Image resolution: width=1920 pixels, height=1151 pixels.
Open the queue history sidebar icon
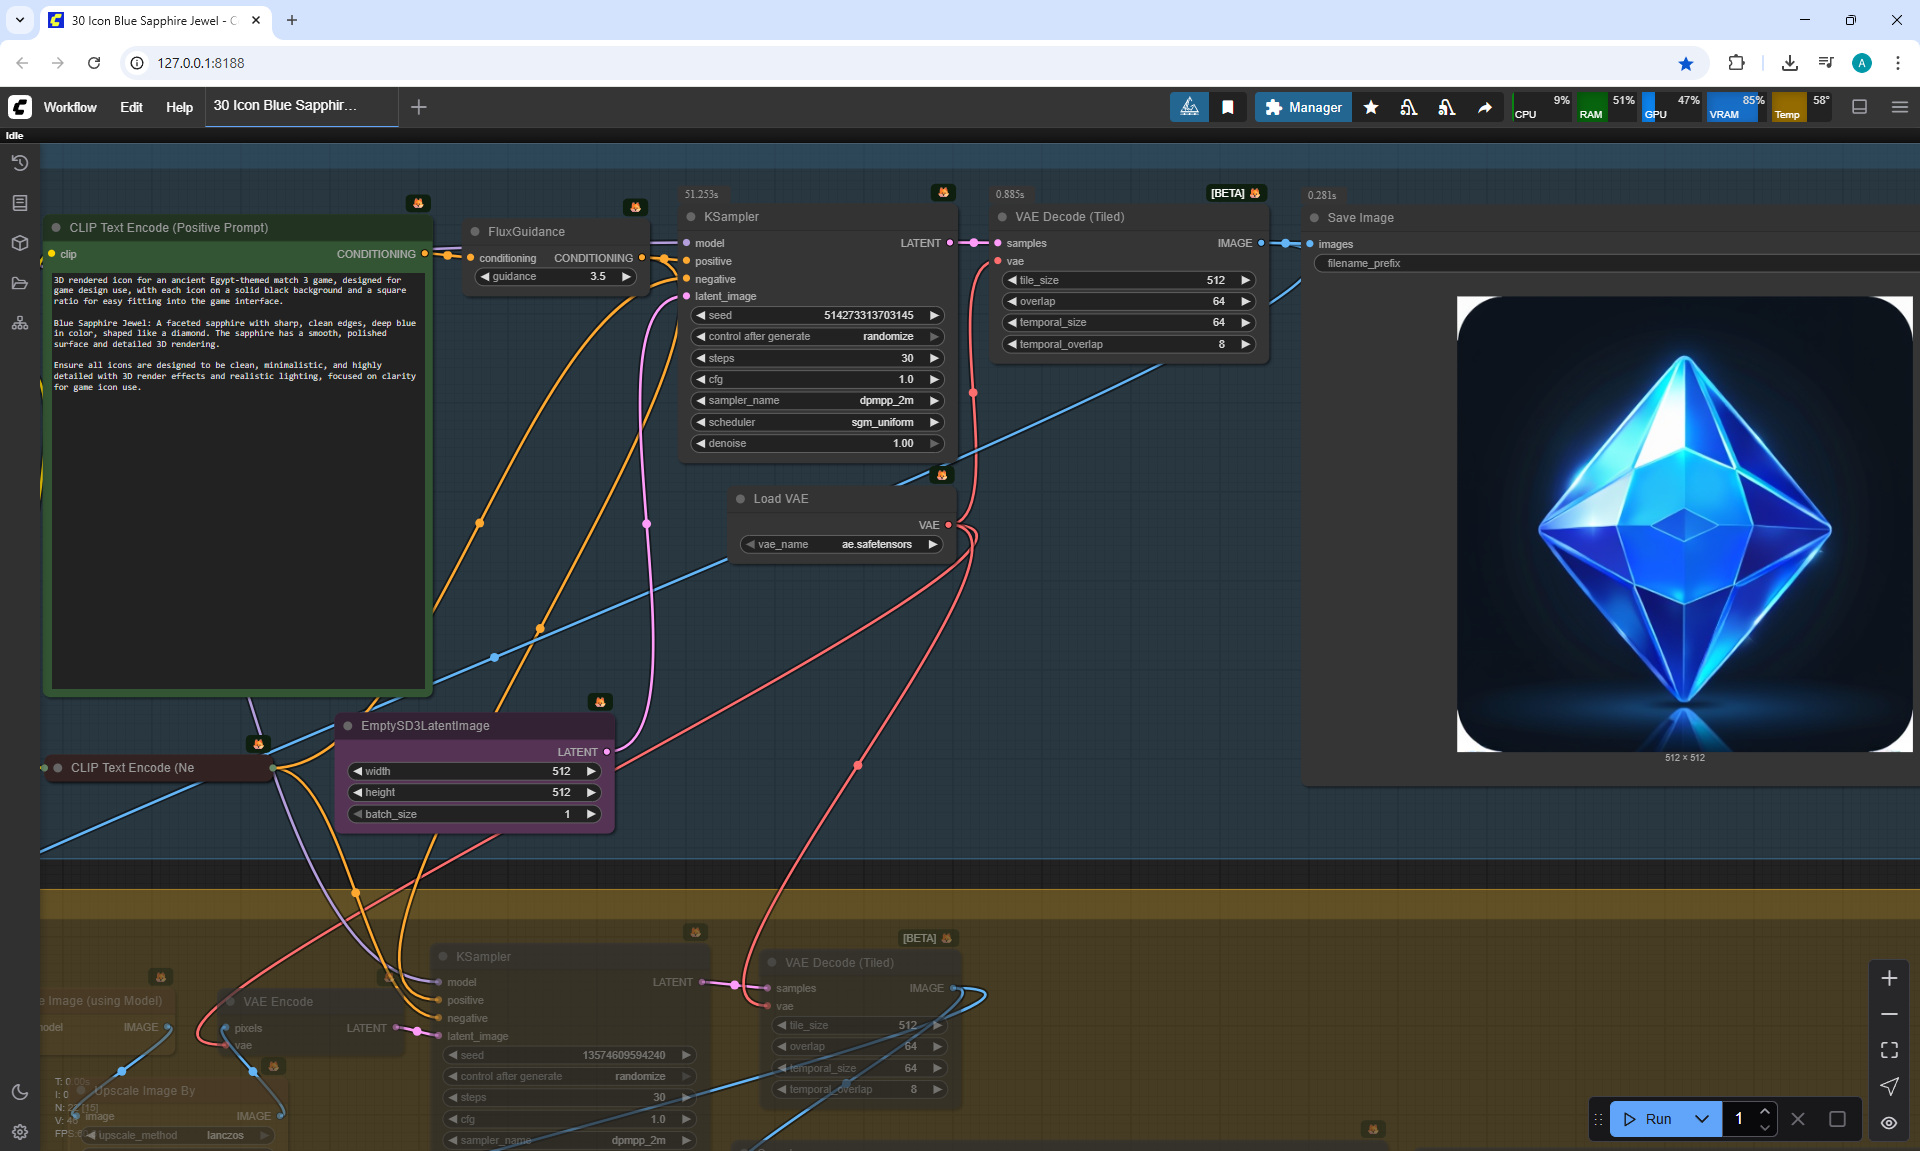[x=20, y=163]
